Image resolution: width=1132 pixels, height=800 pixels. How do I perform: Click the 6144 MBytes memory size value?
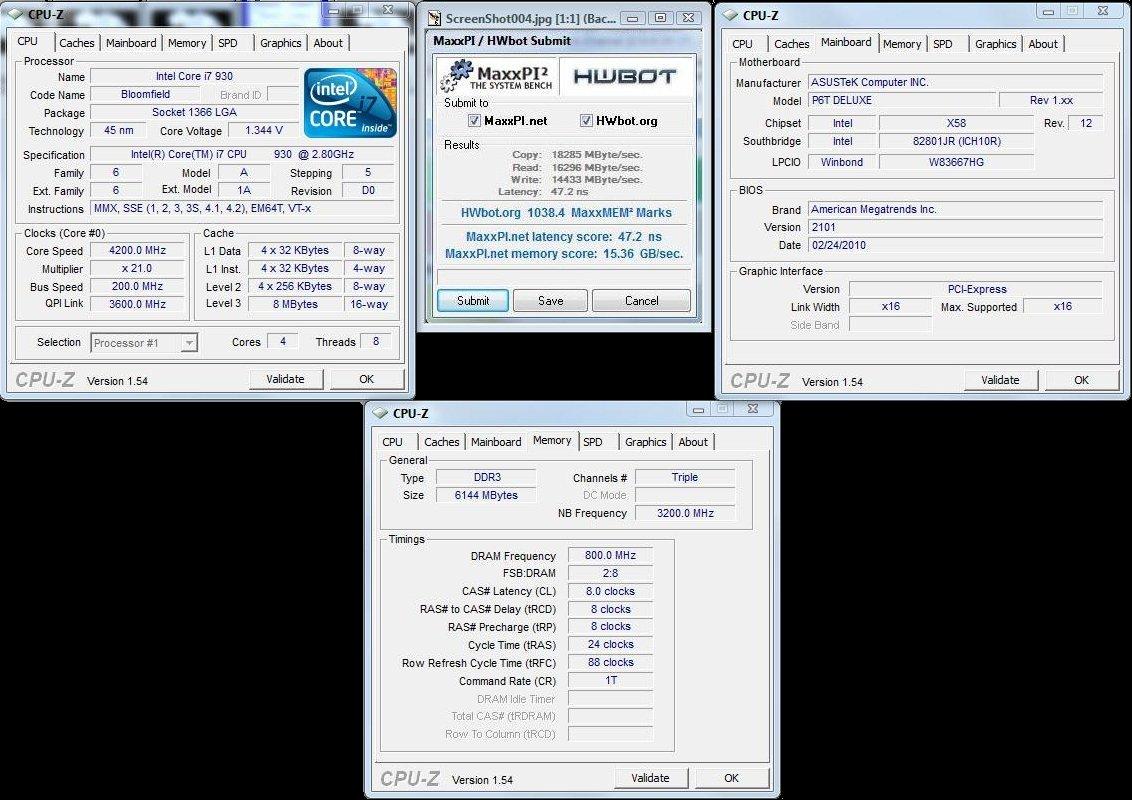point(486,495)
